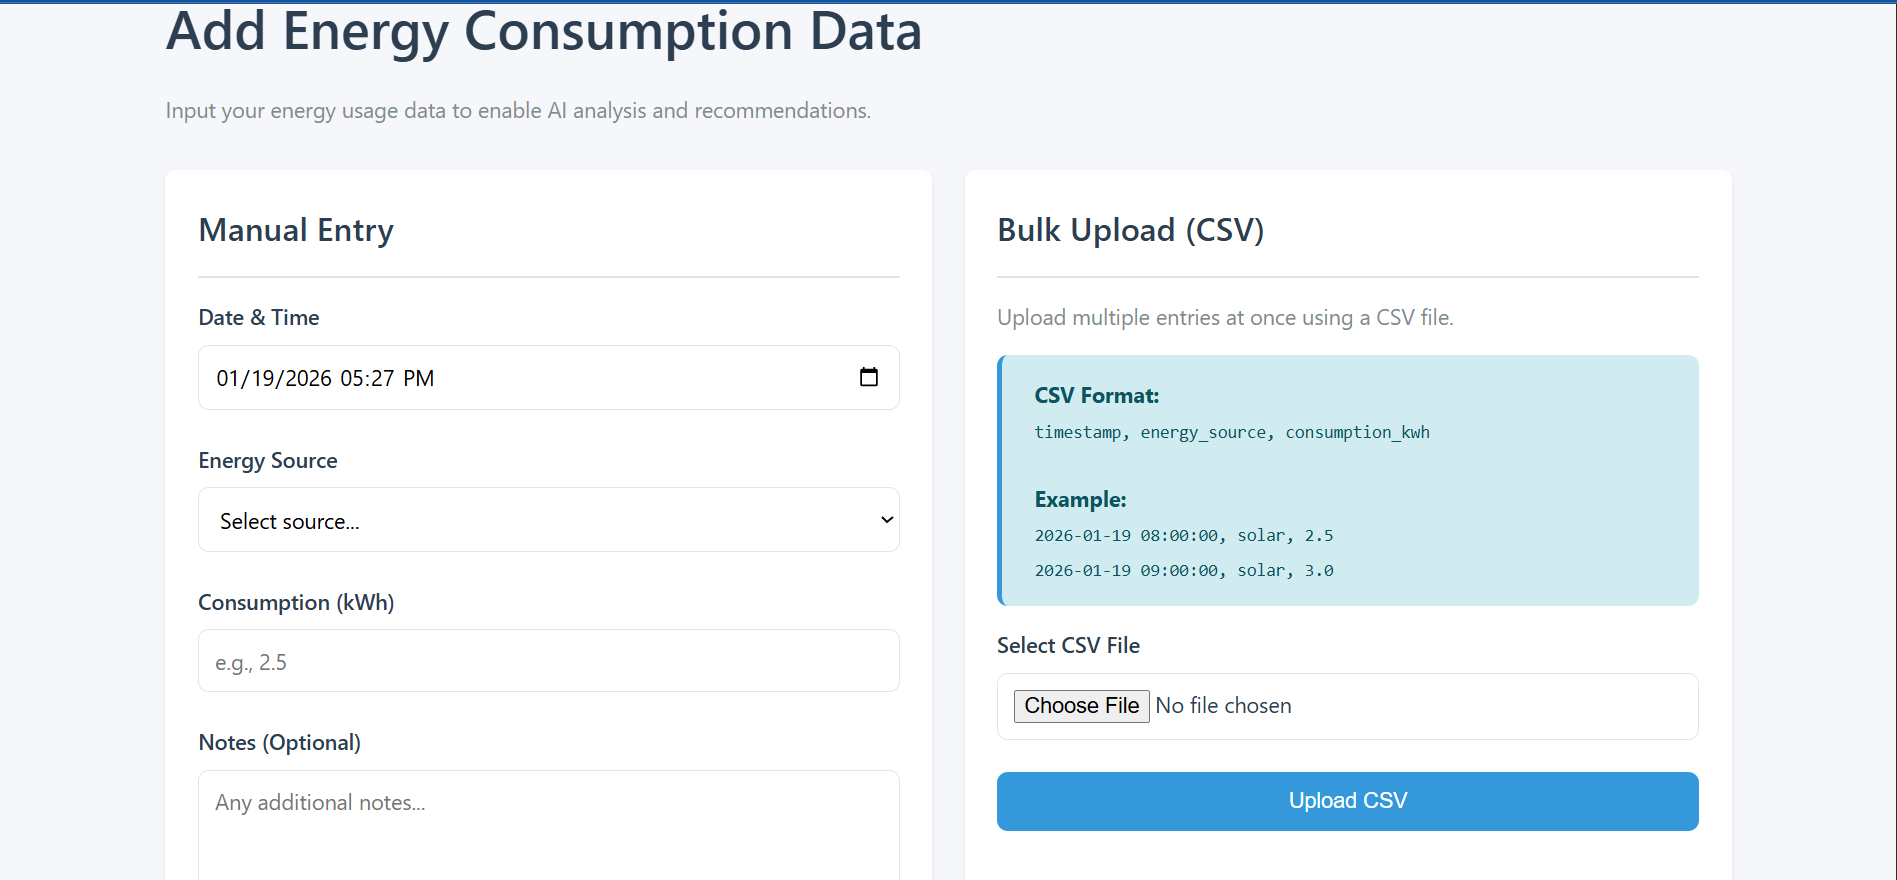Click the Manual Entry heading
The height and width of the screenshot is (880, 1897).
pos(296,231)
